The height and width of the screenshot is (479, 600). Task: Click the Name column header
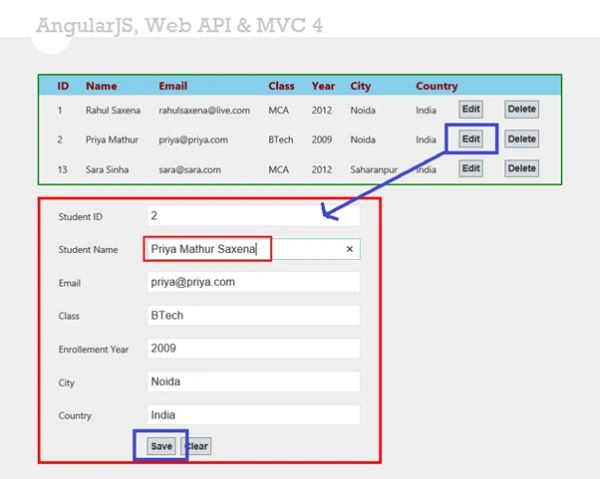tap(101, 86)
